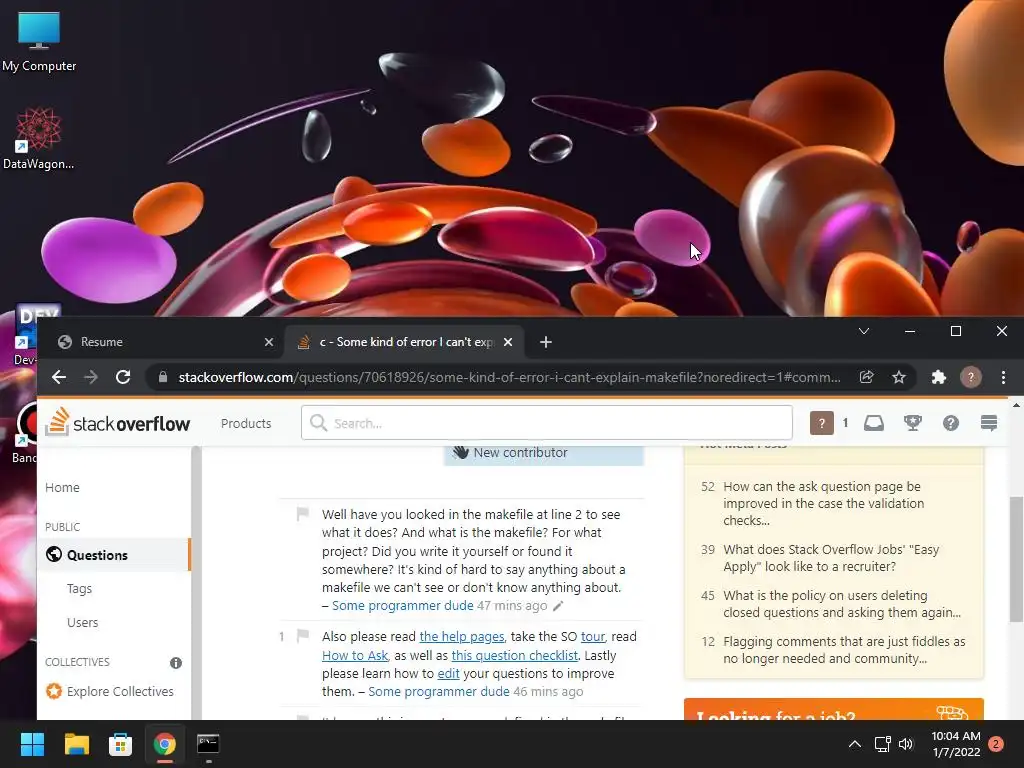Image resolution: width=1024 pixels, height=768 pixels.
Task: Open Tags in left sidebar
Action: pos(79,588)
